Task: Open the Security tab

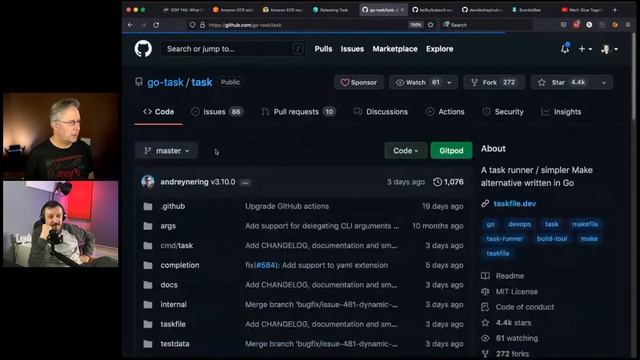Action: 503,111
